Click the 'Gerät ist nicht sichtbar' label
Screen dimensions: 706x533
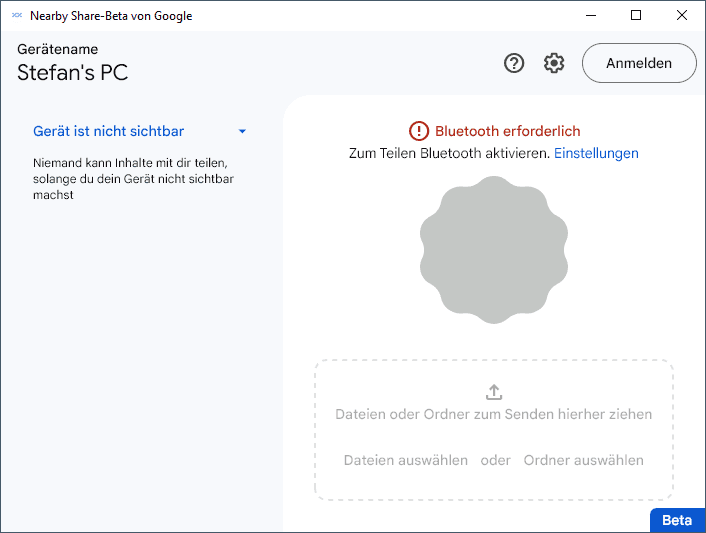click(x=108, y=131)
